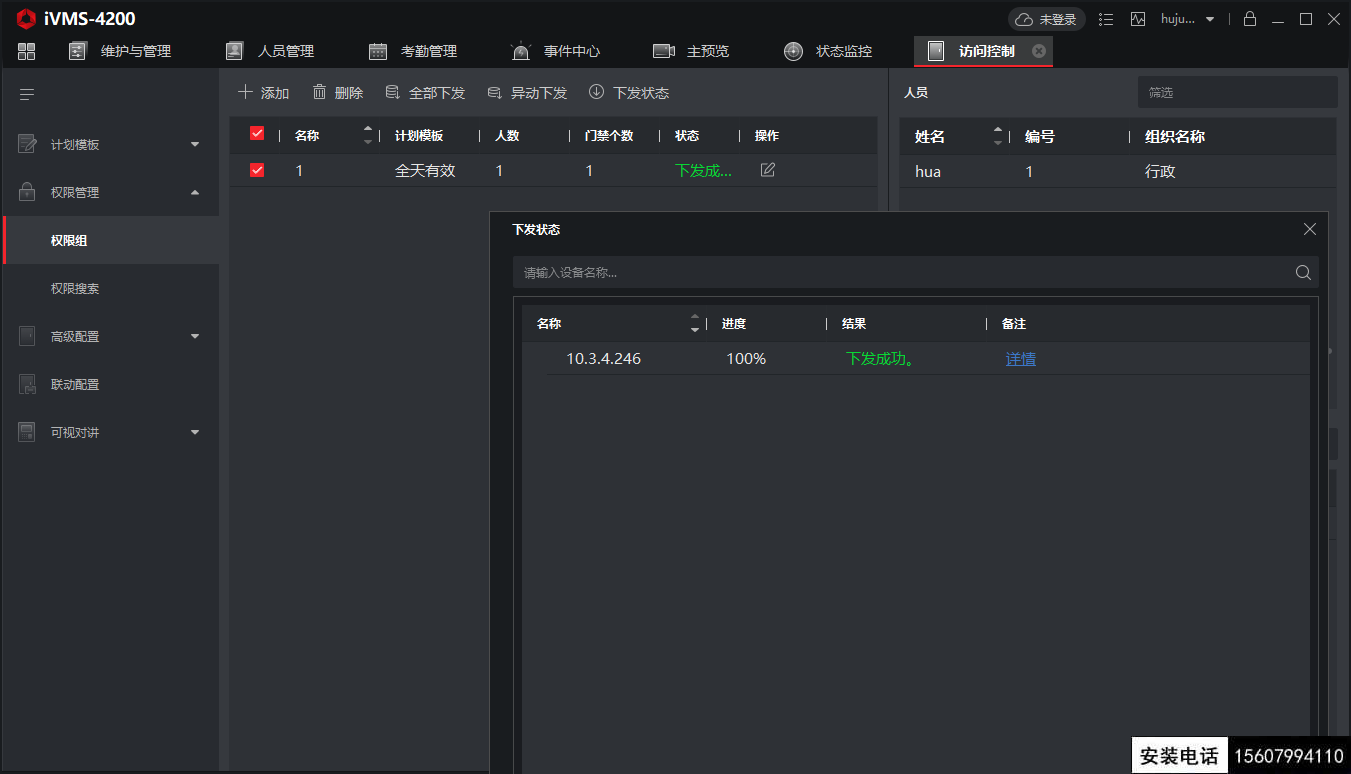Open the 主预览 tab
The height and width of the screenshot is (774, 1351).
(x=691, y=51)
